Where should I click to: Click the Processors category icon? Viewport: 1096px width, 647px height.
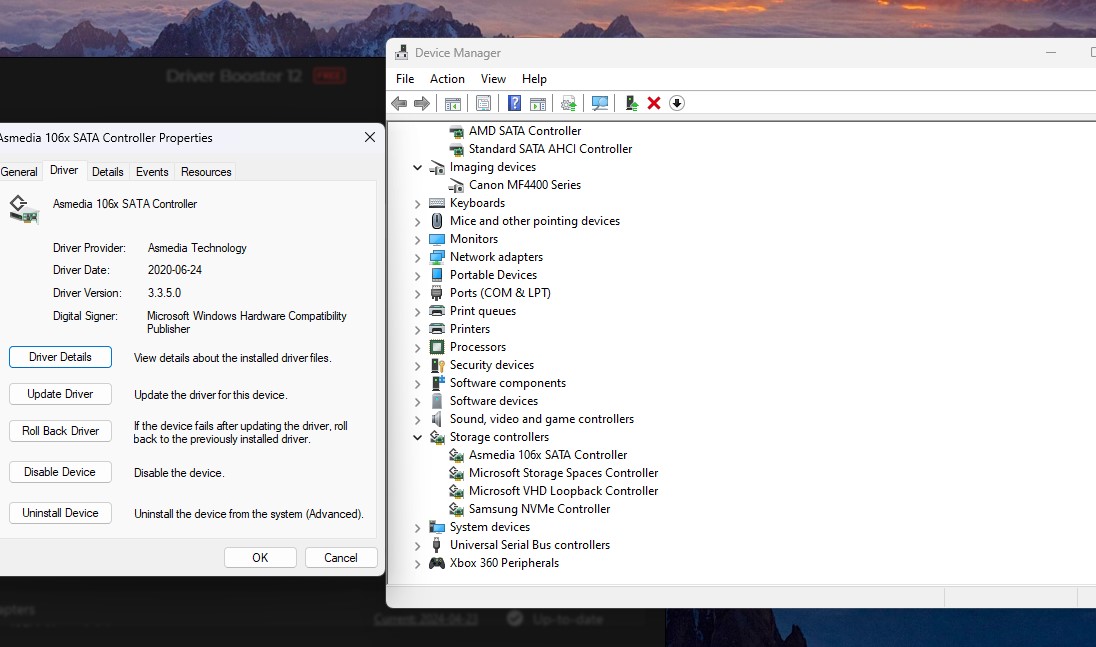click(x=437, y=347)
